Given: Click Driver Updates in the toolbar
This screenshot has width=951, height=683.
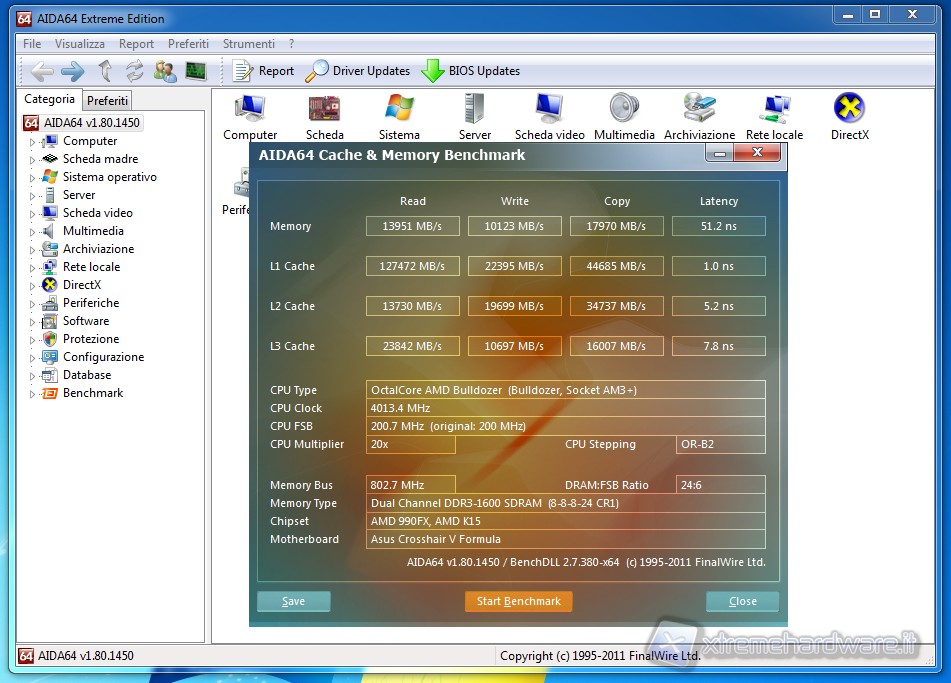Looking at the screenshot, I should pos(358,71).
